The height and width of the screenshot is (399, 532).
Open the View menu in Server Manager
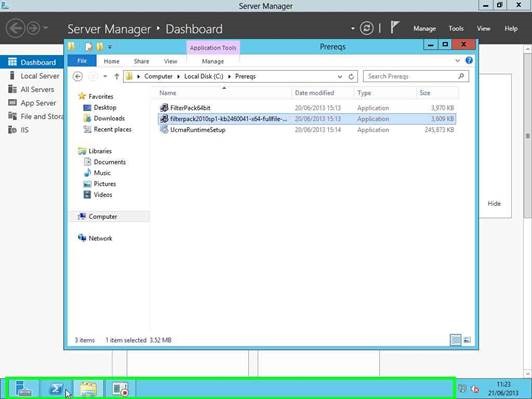[483, 28]
